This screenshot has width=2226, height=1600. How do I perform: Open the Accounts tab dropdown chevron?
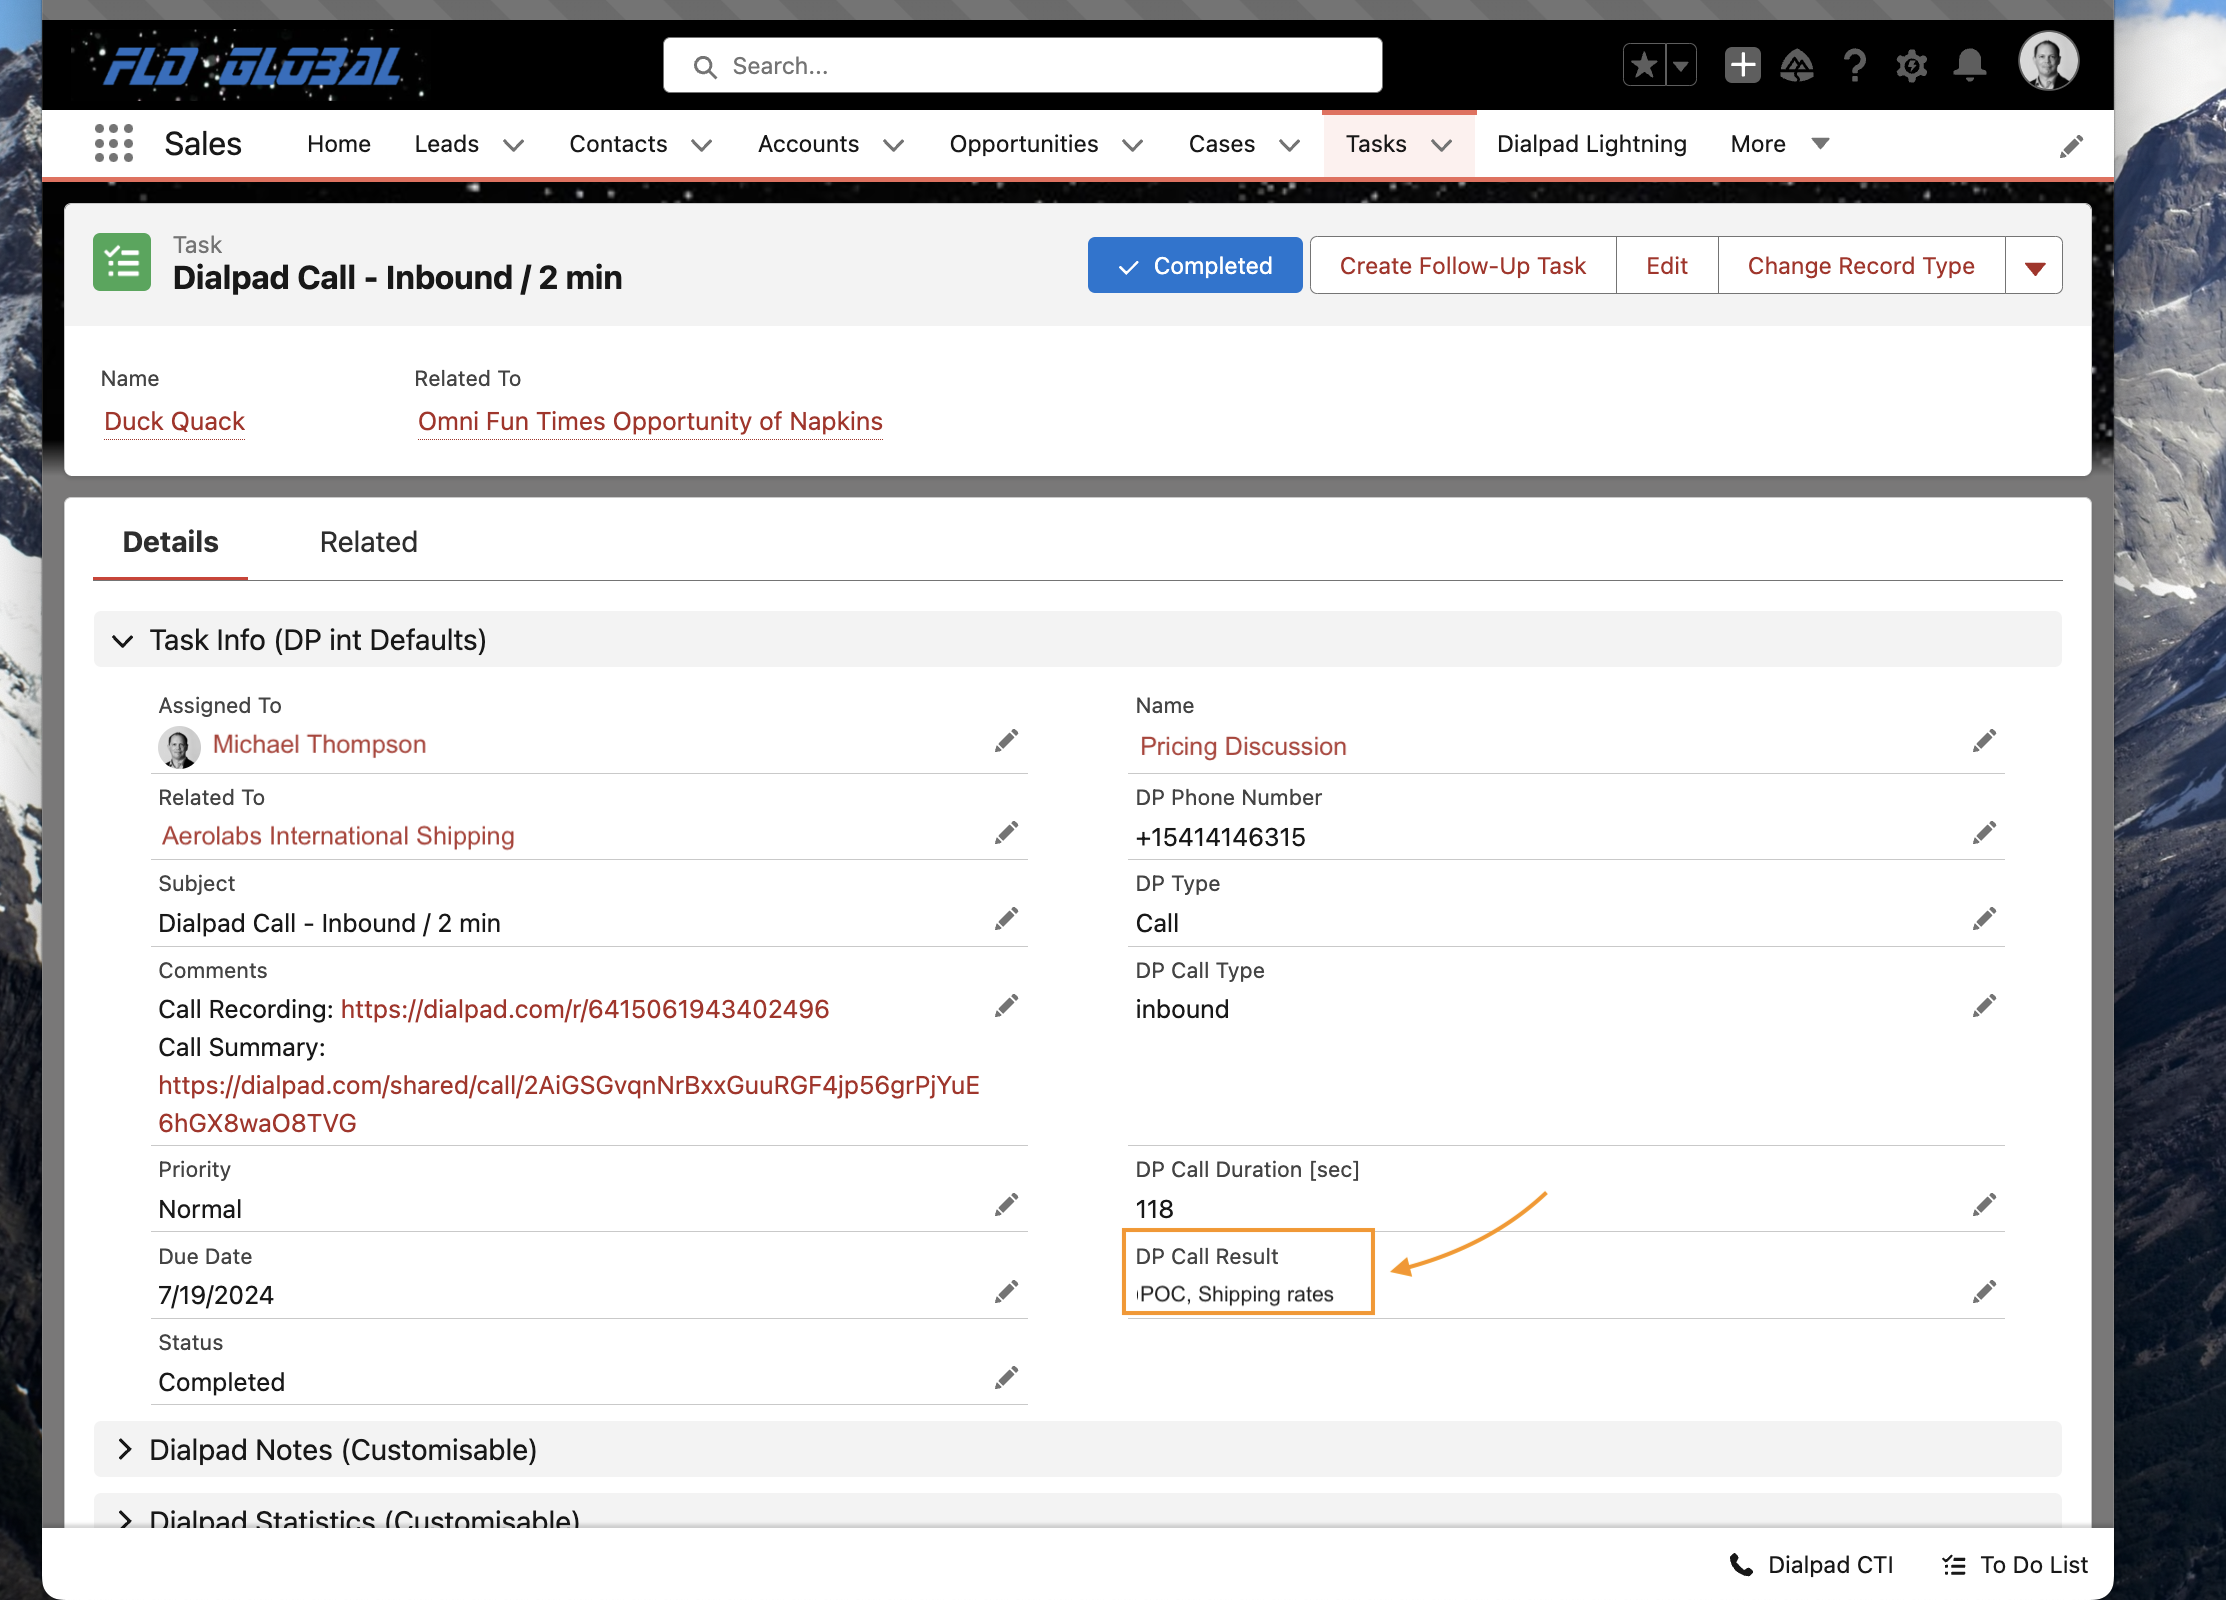[893, 145]
